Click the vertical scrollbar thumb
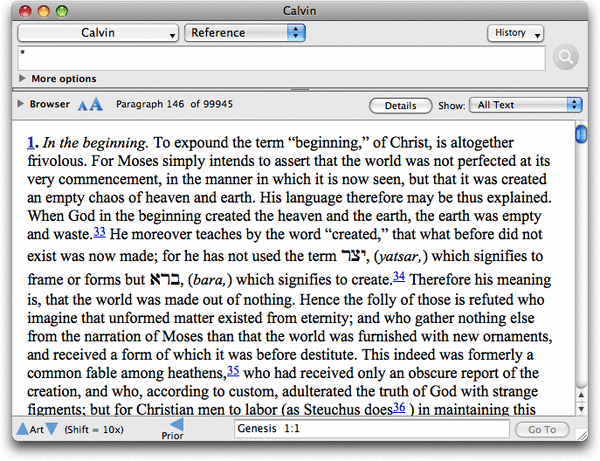Viewport: 600px width, 461px height. (581, 134)
